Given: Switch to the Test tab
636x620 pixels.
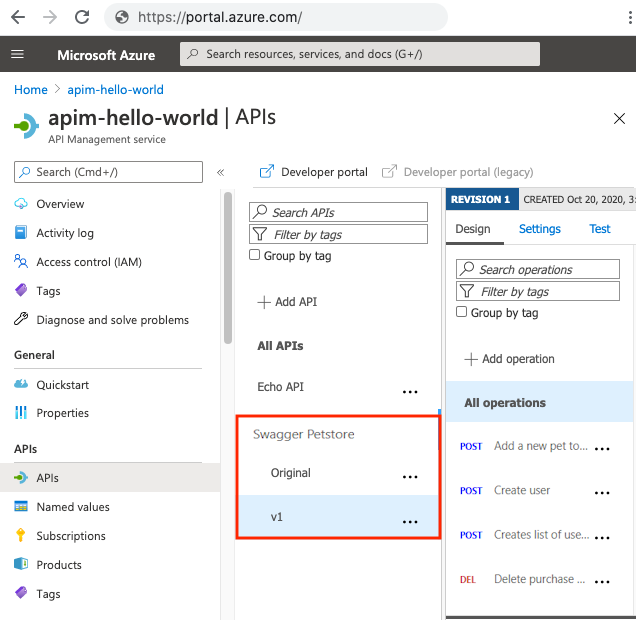Looking at the screenshot, I should 599,229.
